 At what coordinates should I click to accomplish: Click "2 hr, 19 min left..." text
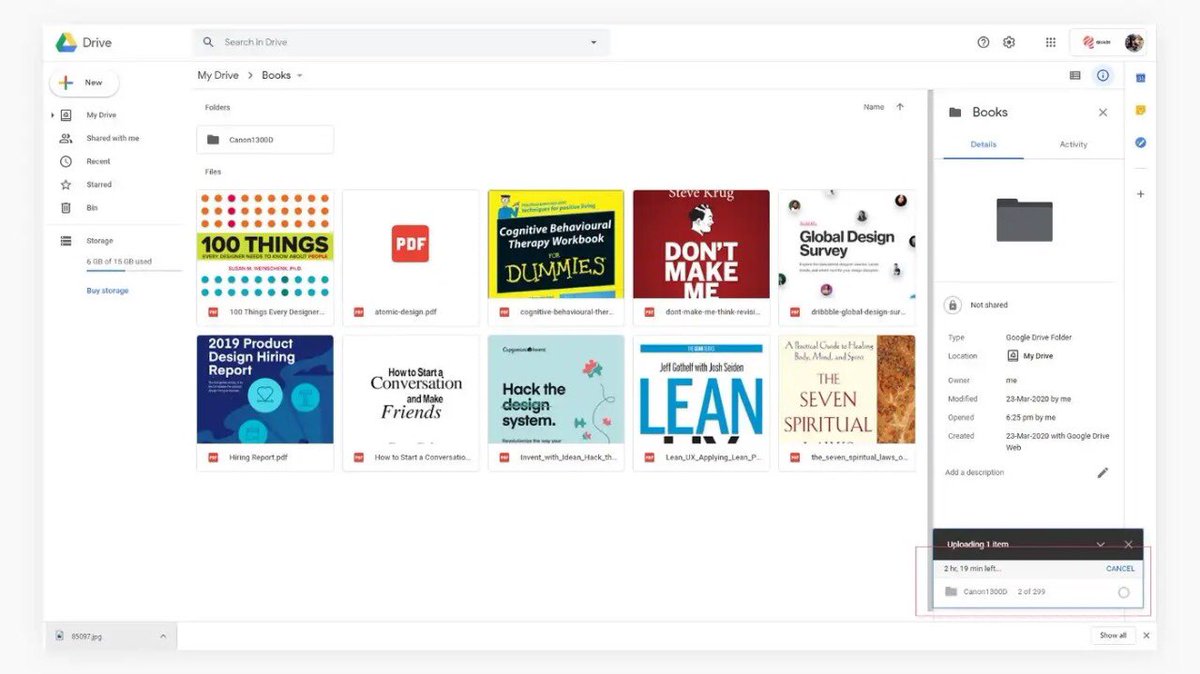(972, 569)
